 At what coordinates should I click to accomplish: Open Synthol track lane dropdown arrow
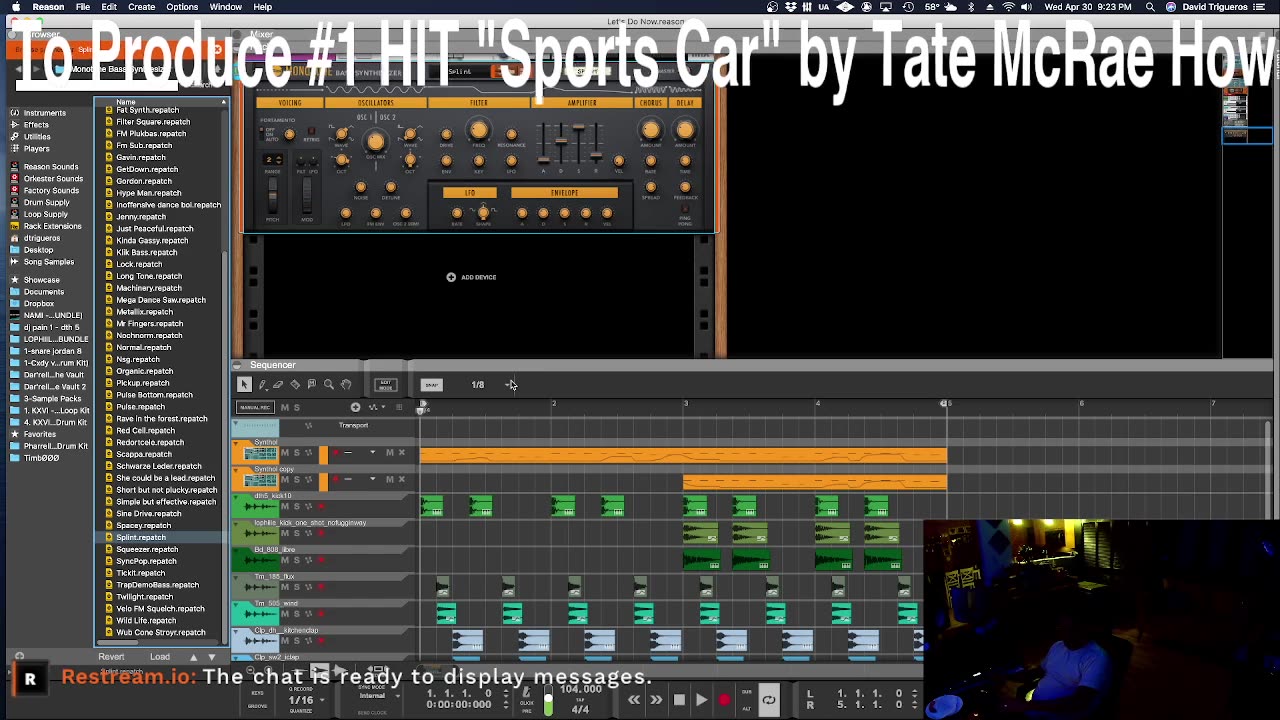(x=372, y=453)
